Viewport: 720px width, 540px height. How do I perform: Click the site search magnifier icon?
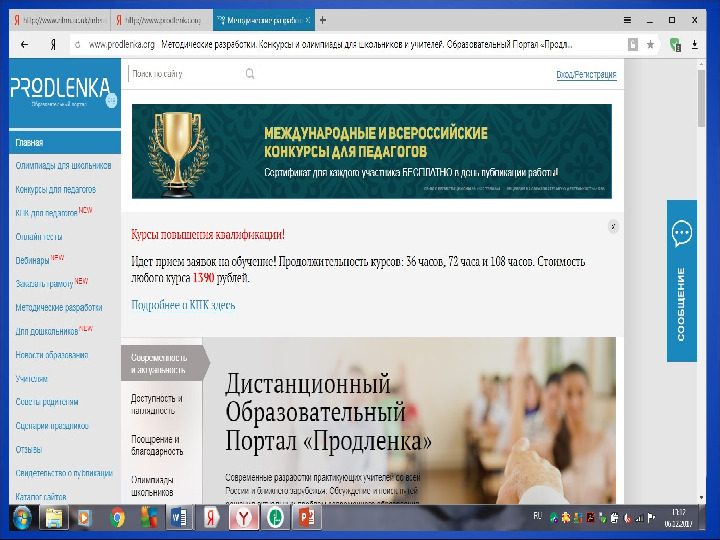[x=250, y=73]
